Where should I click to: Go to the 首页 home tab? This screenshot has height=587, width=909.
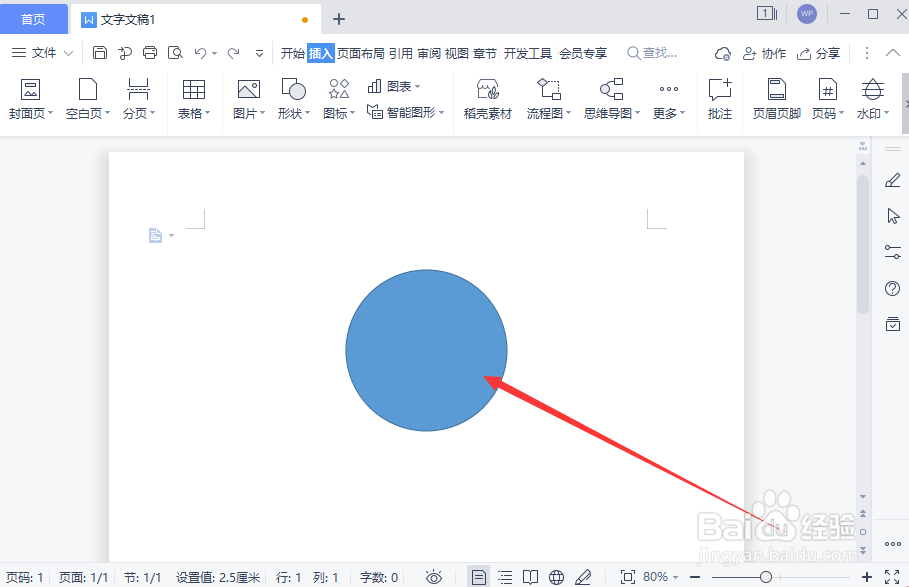pos(33,19)
